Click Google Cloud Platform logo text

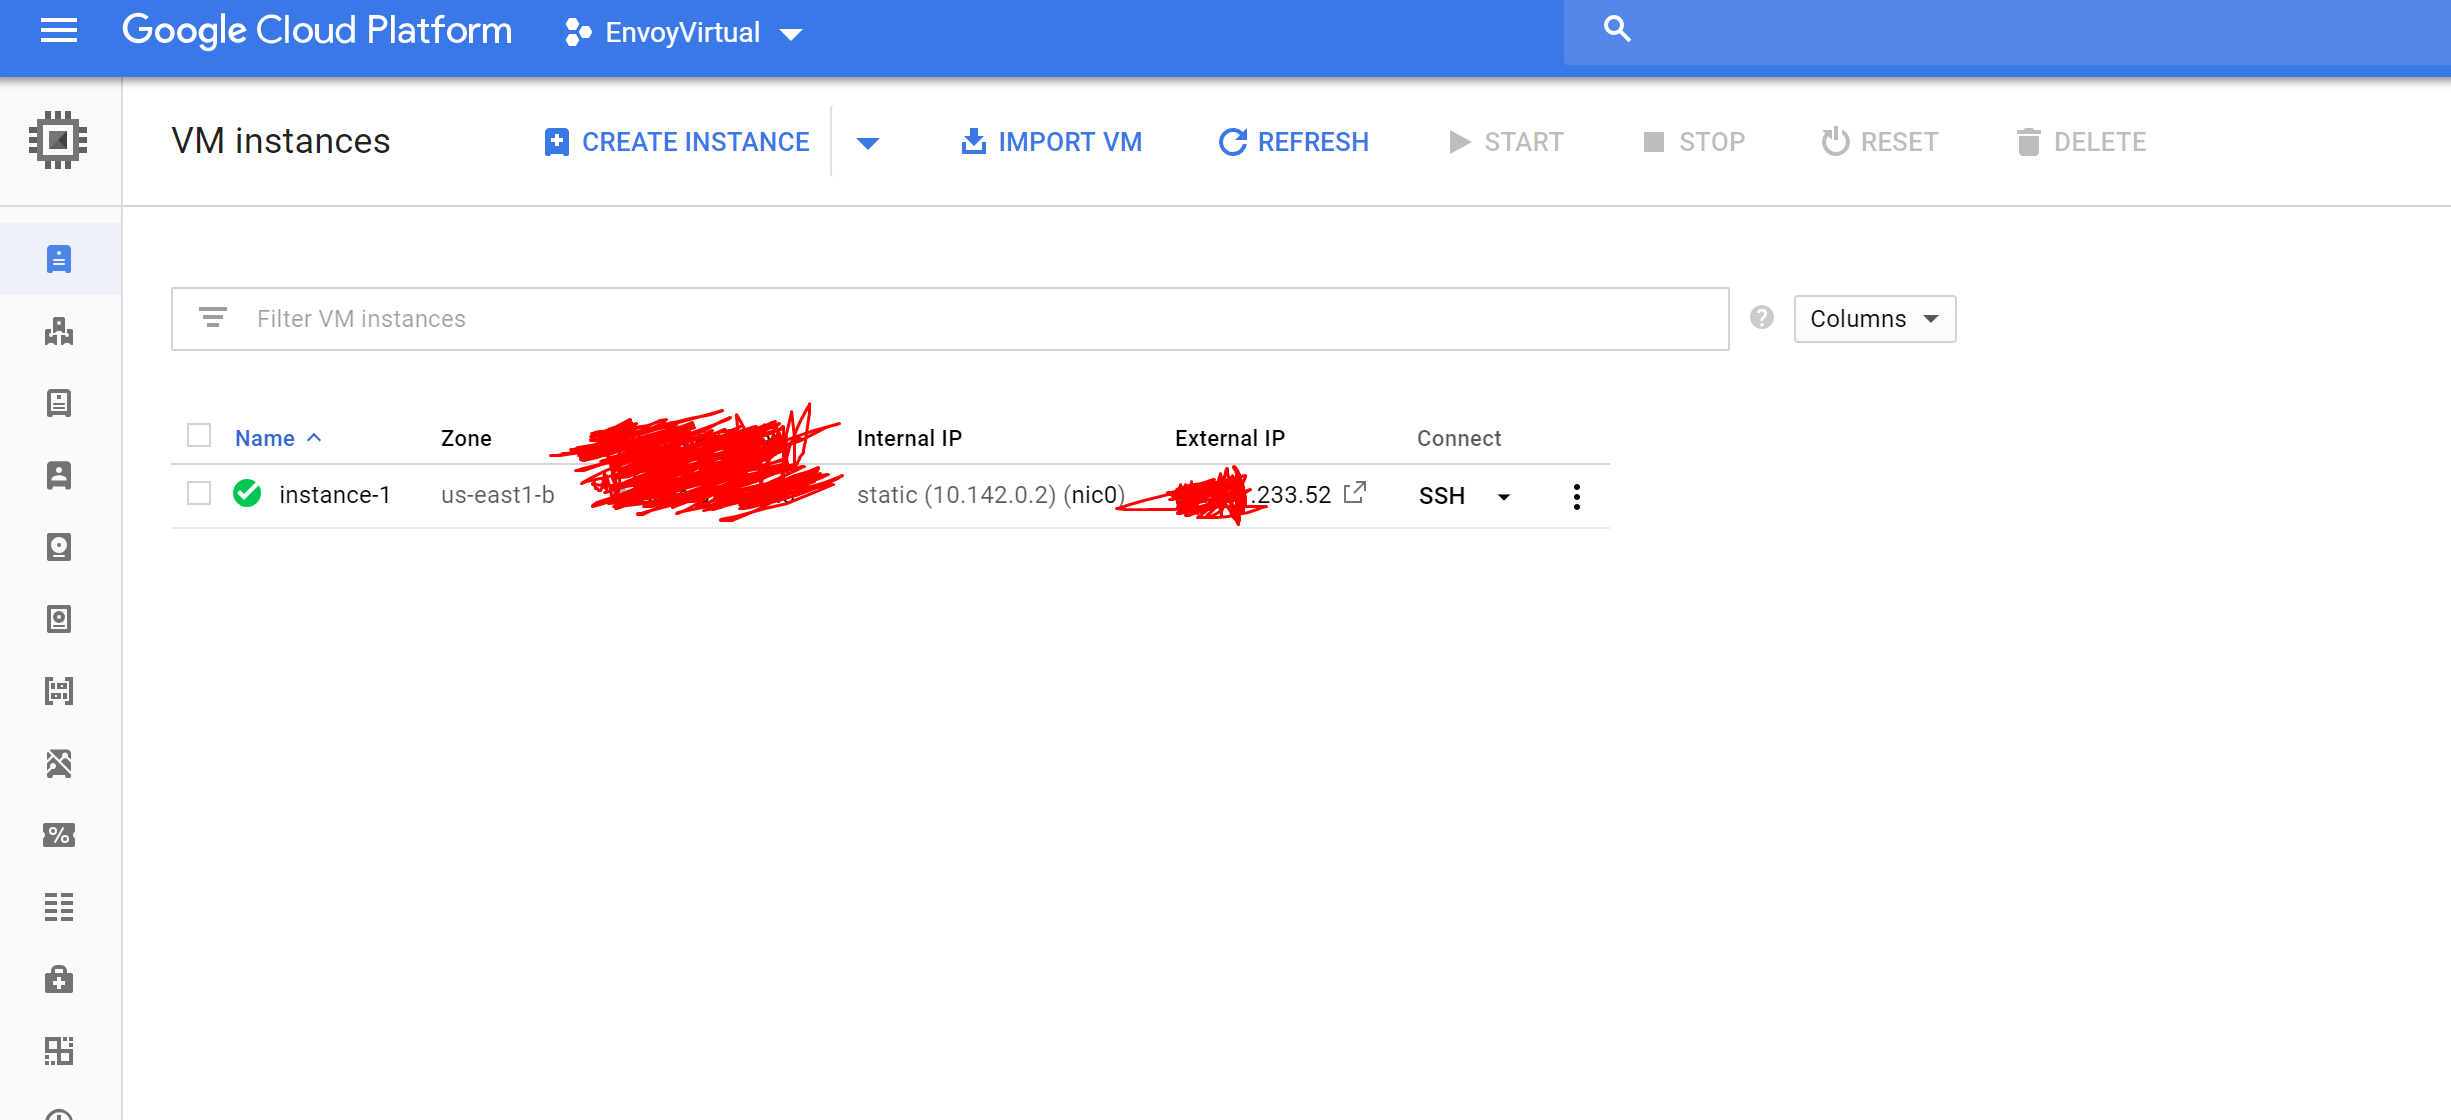tap(317, 31)
